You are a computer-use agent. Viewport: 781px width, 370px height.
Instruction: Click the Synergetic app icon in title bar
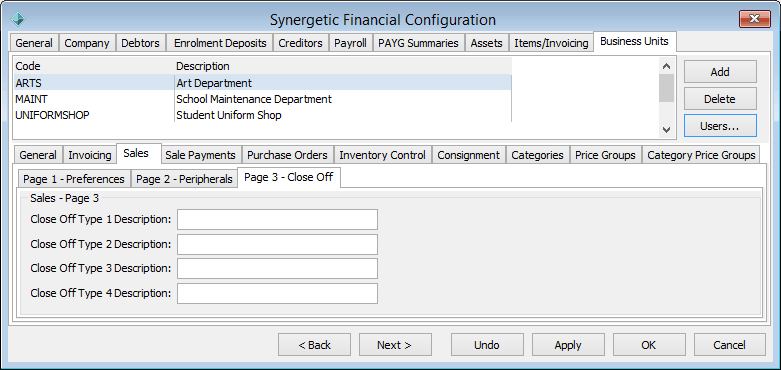18,19
